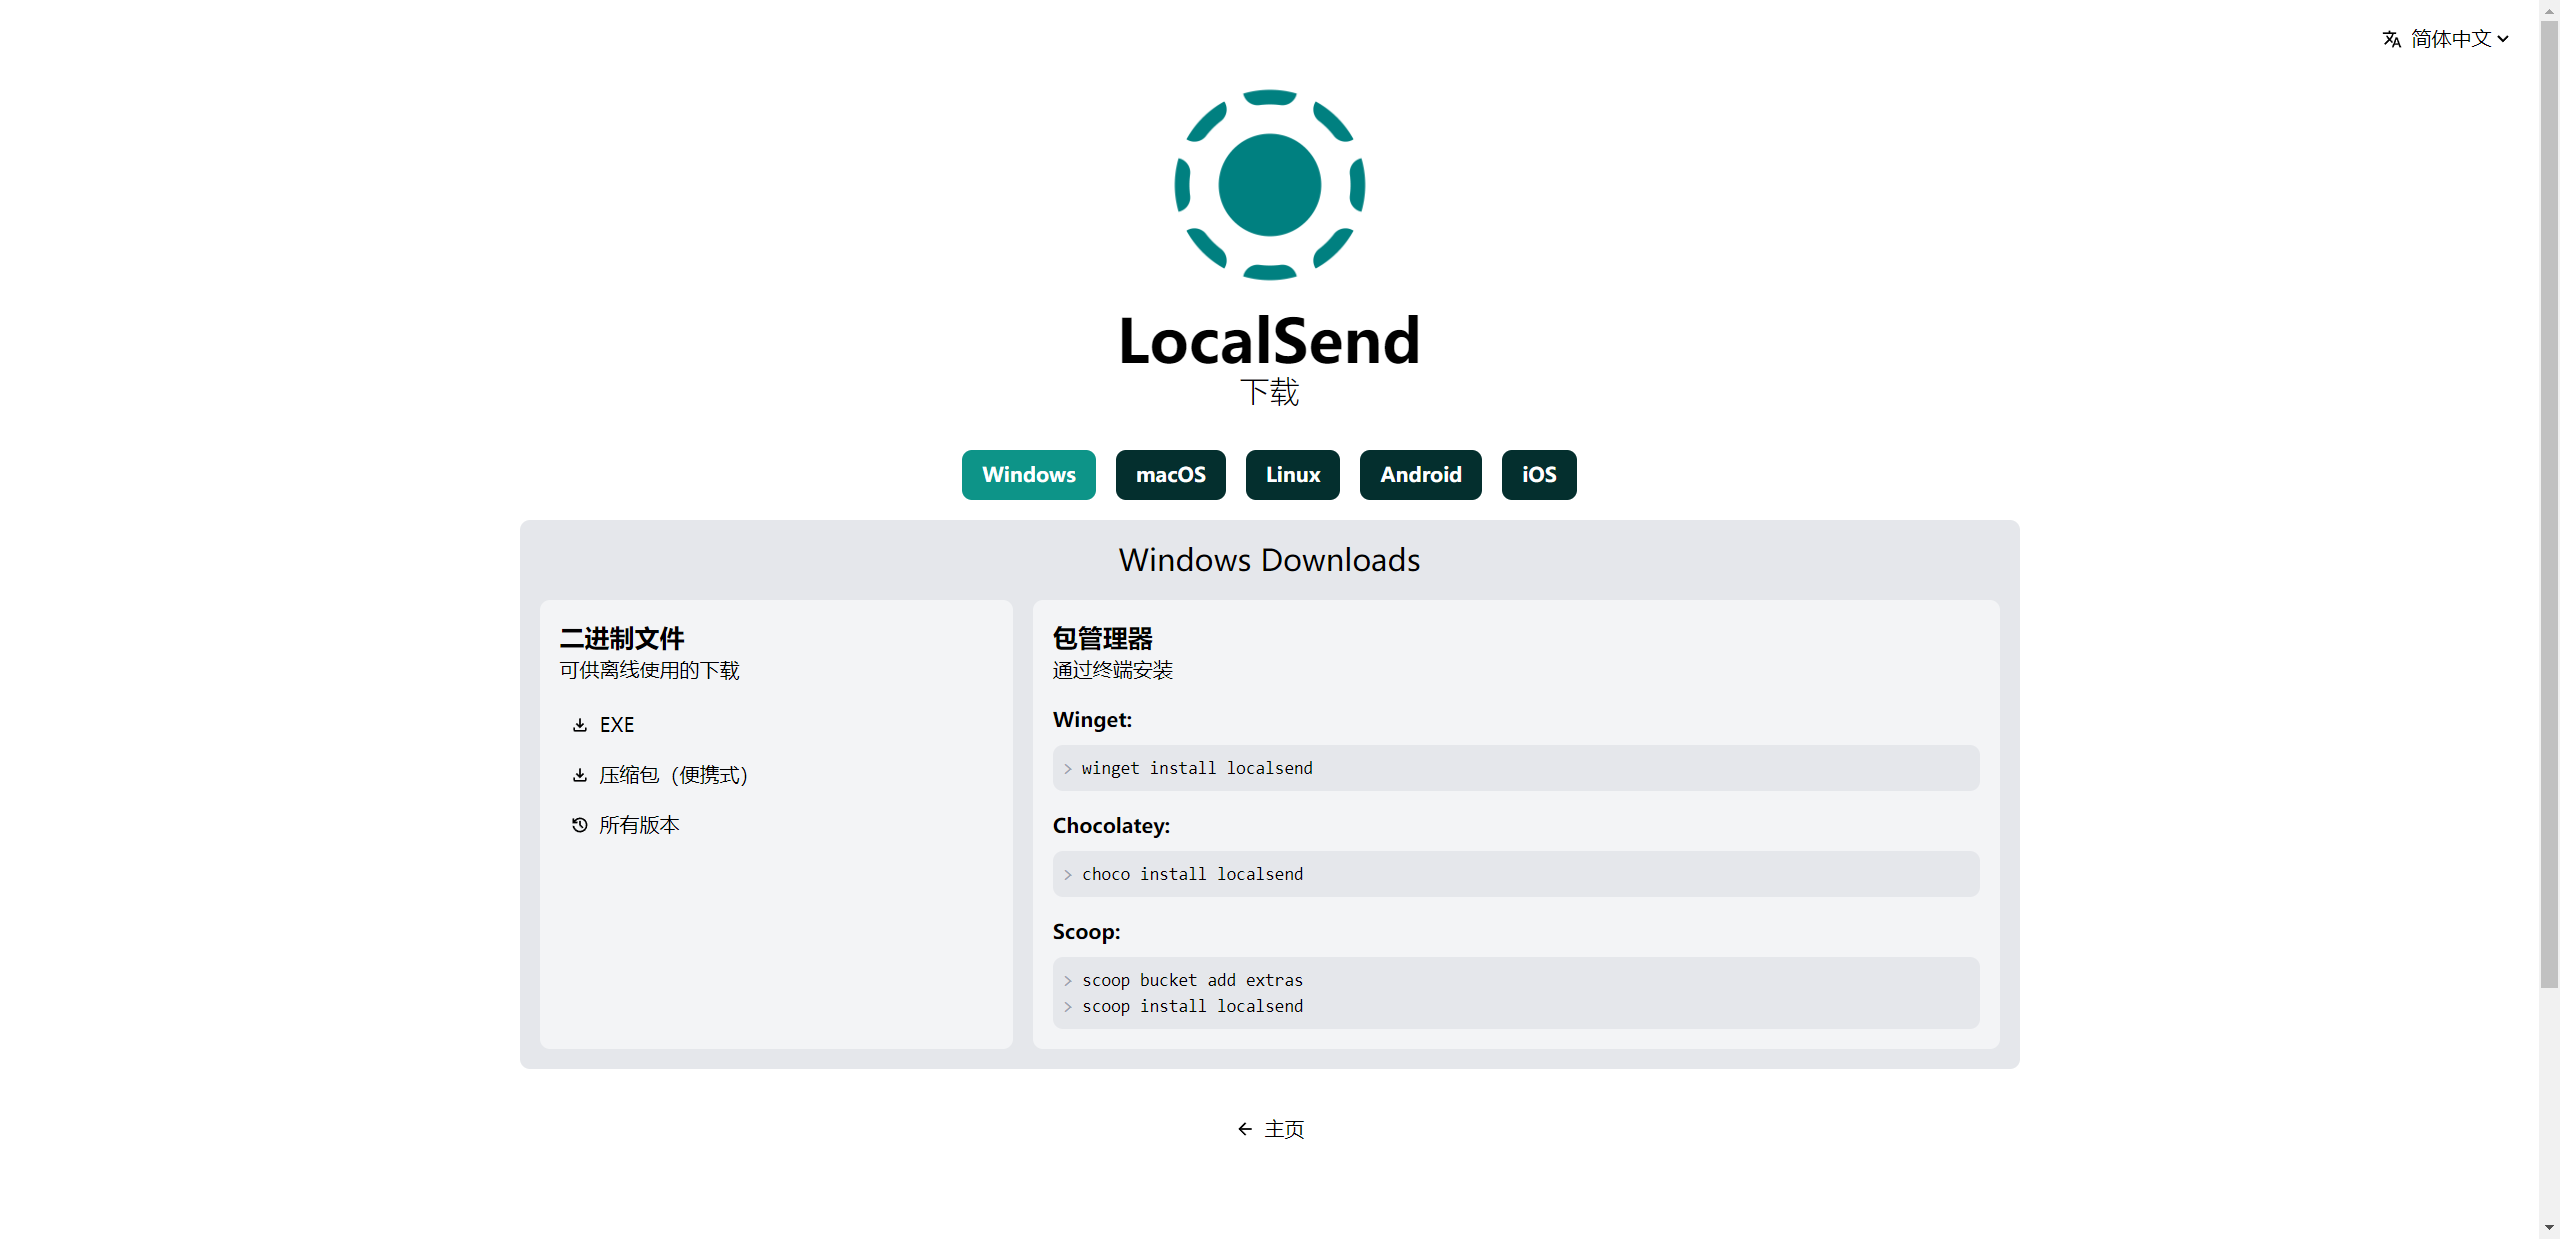
Task: Click the history icon beside 所有版本
Action: tap(579, 825)
